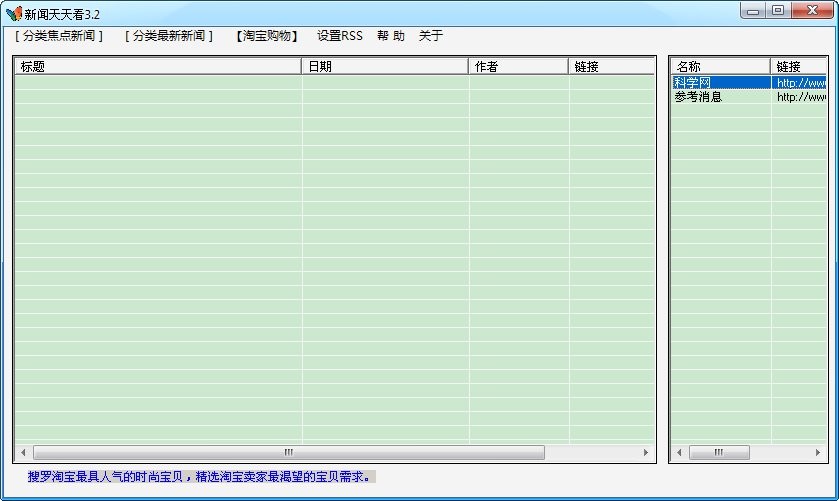Click the feed list horizontal scrollbar thumb
839x501 pixels.
pyautogui.click(x=719, y=452)
